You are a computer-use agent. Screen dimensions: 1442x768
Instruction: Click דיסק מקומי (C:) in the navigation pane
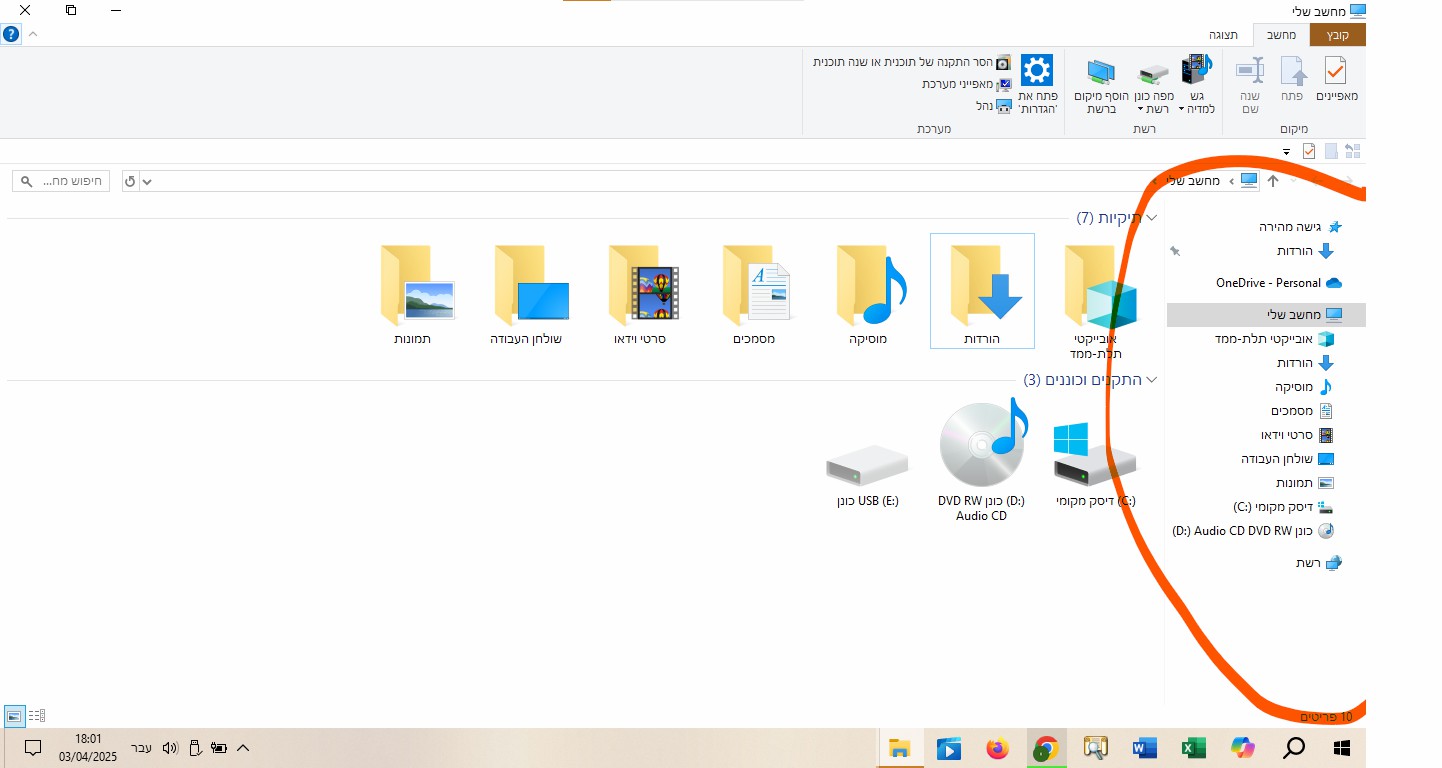click(1283, 507)
